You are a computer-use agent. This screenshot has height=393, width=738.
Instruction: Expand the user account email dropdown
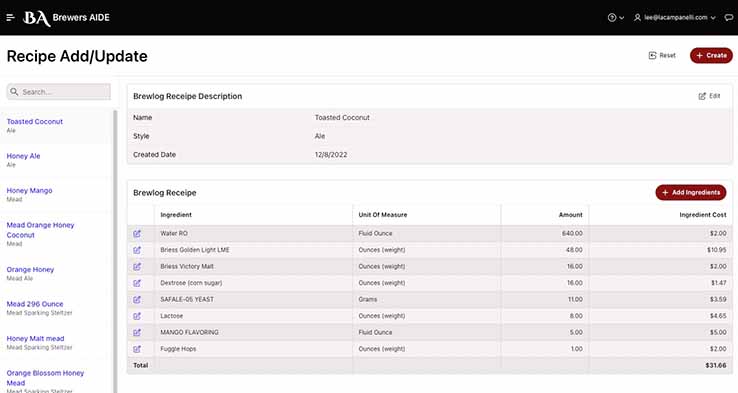pos(675,17)
